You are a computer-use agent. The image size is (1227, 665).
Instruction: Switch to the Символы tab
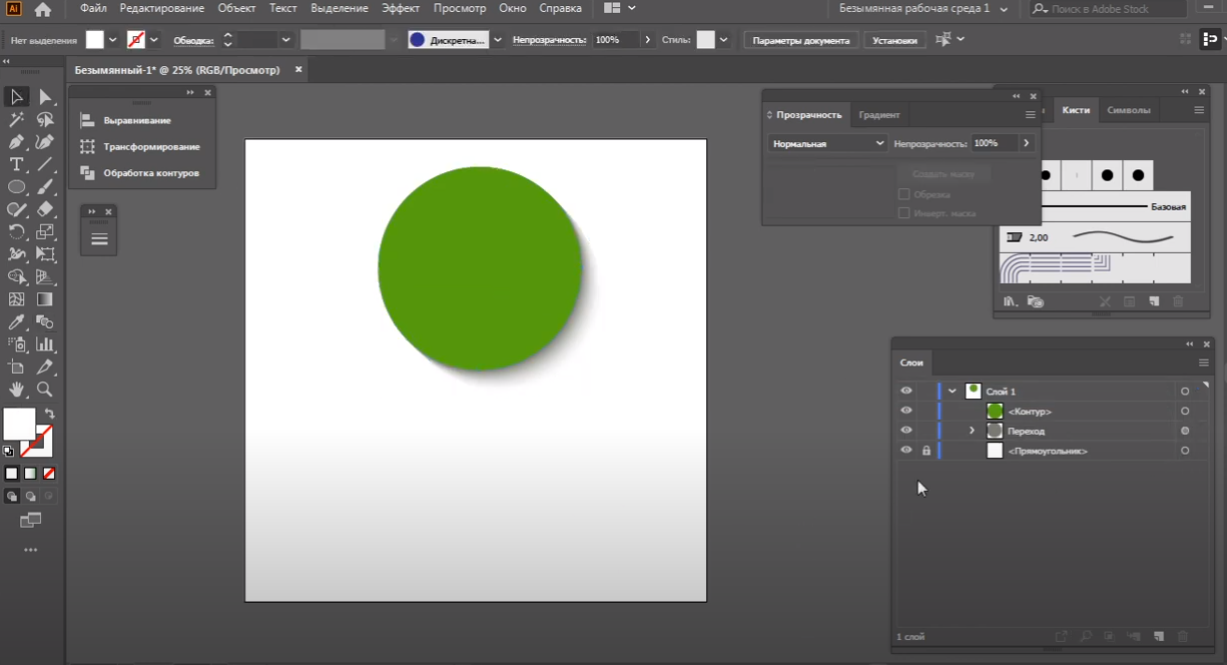click(x=1128, y=110)
